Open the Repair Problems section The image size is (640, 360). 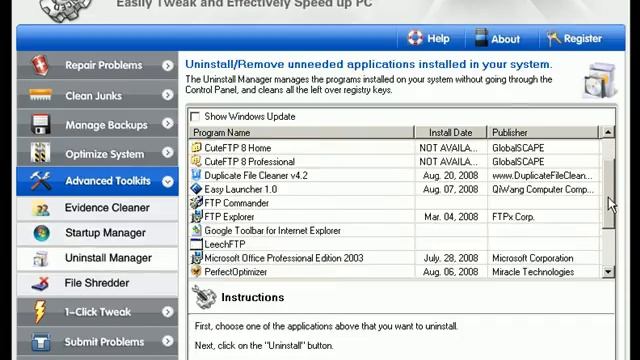98,65
